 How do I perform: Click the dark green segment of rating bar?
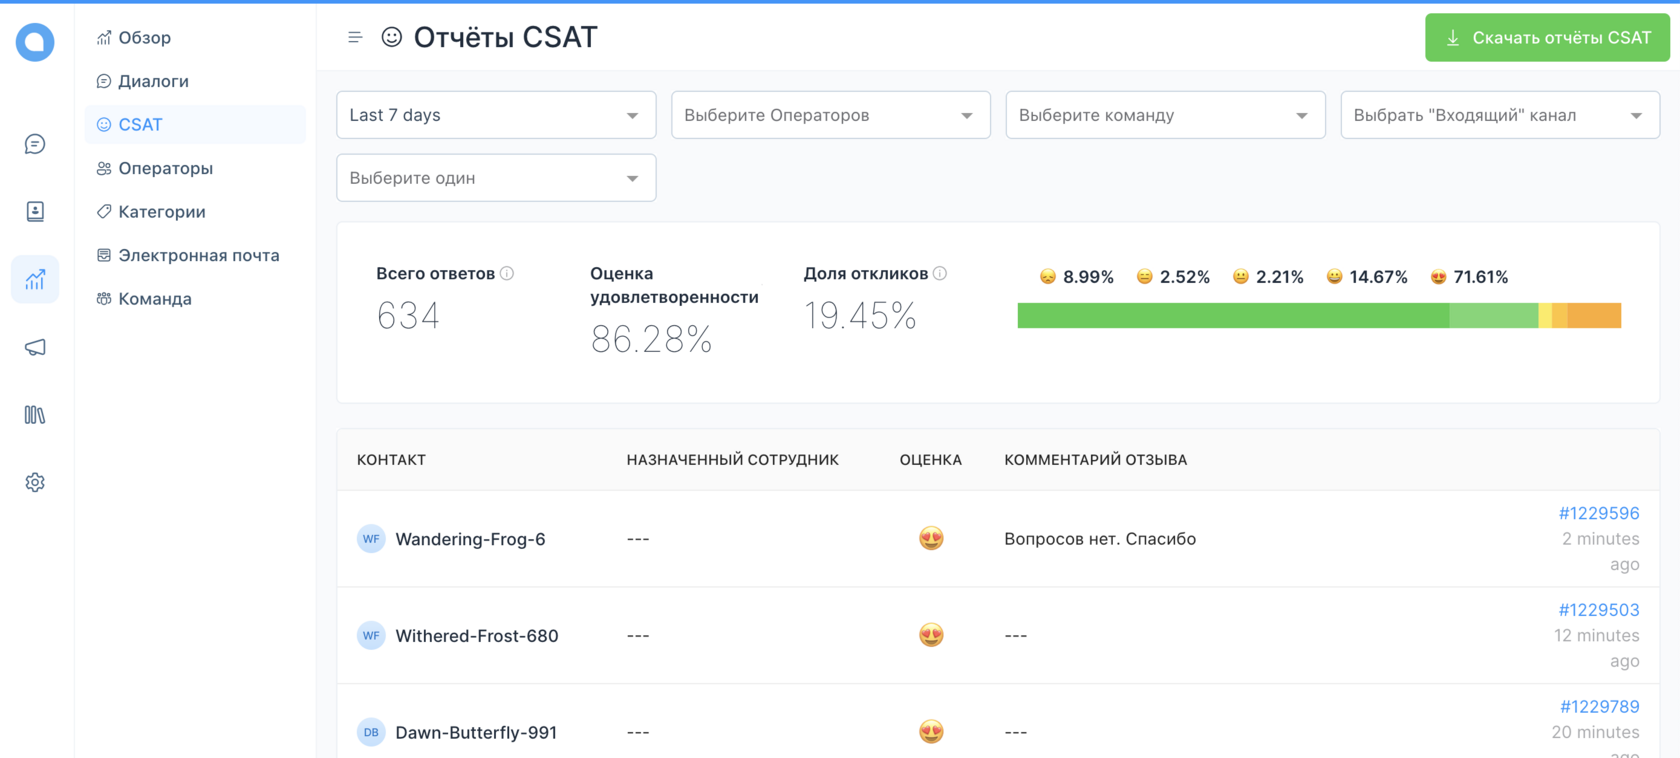1233,315
